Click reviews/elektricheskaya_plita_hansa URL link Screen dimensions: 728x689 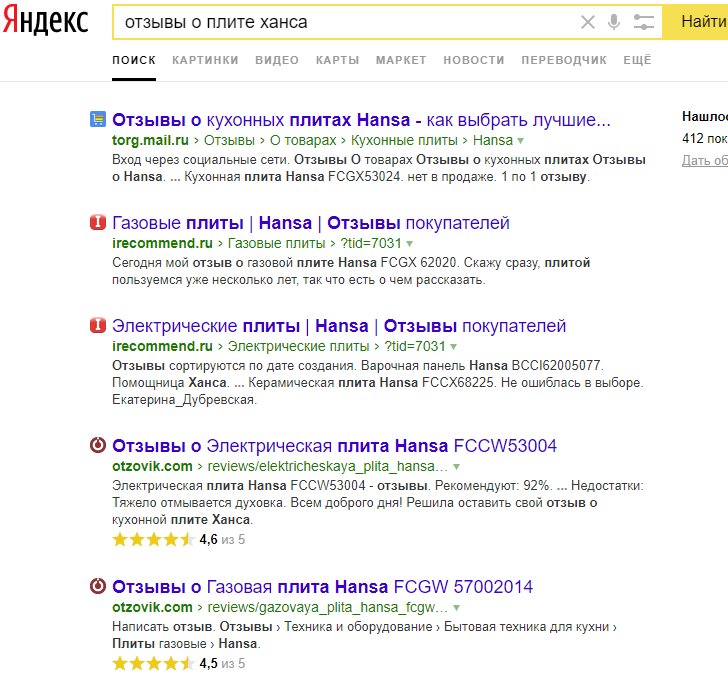(327, 466)
